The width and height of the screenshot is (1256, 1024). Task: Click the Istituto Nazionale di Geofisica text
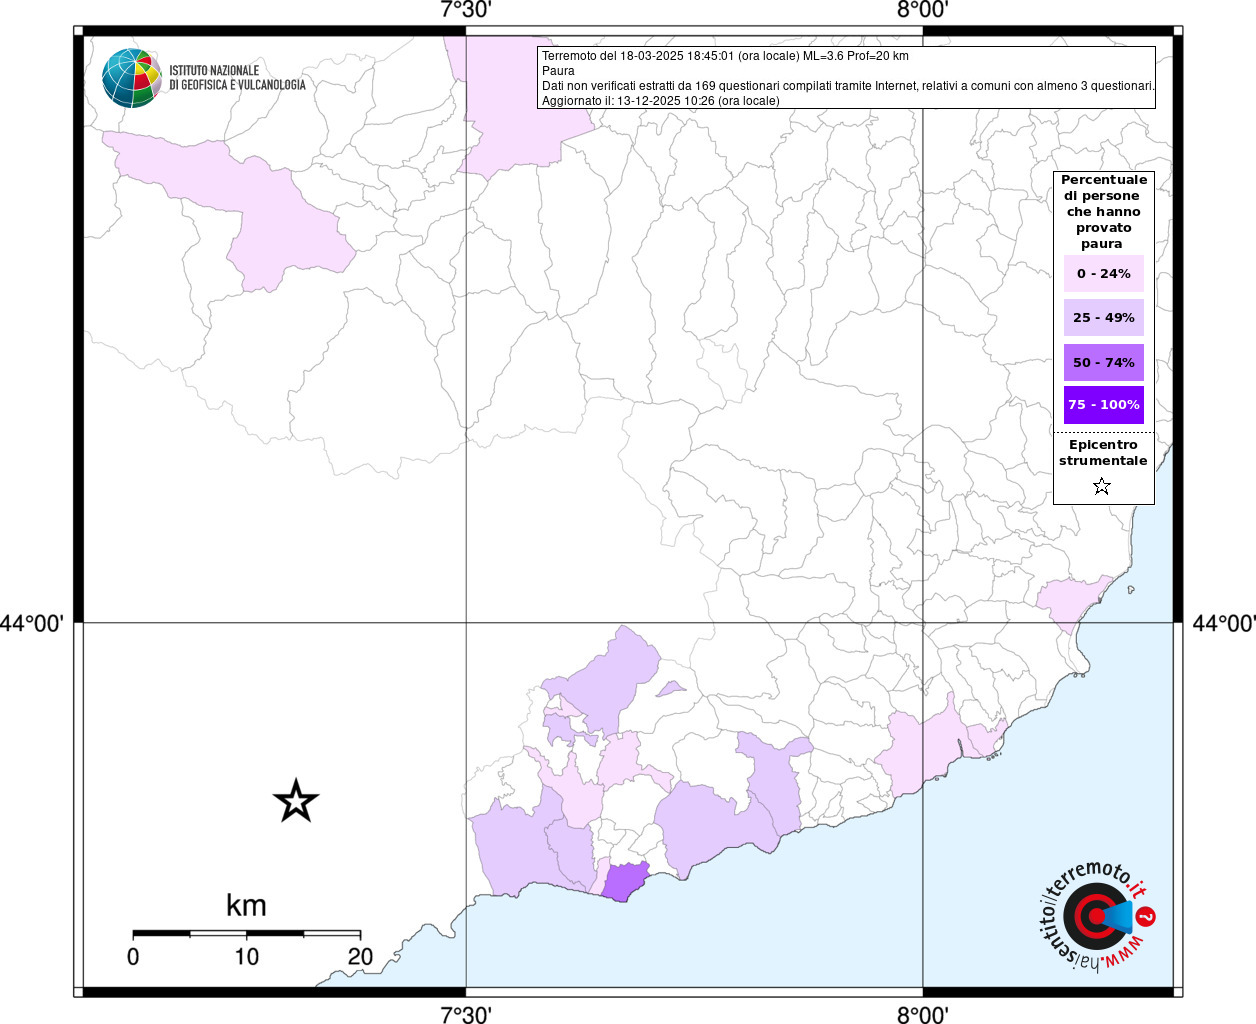point(237,78)
